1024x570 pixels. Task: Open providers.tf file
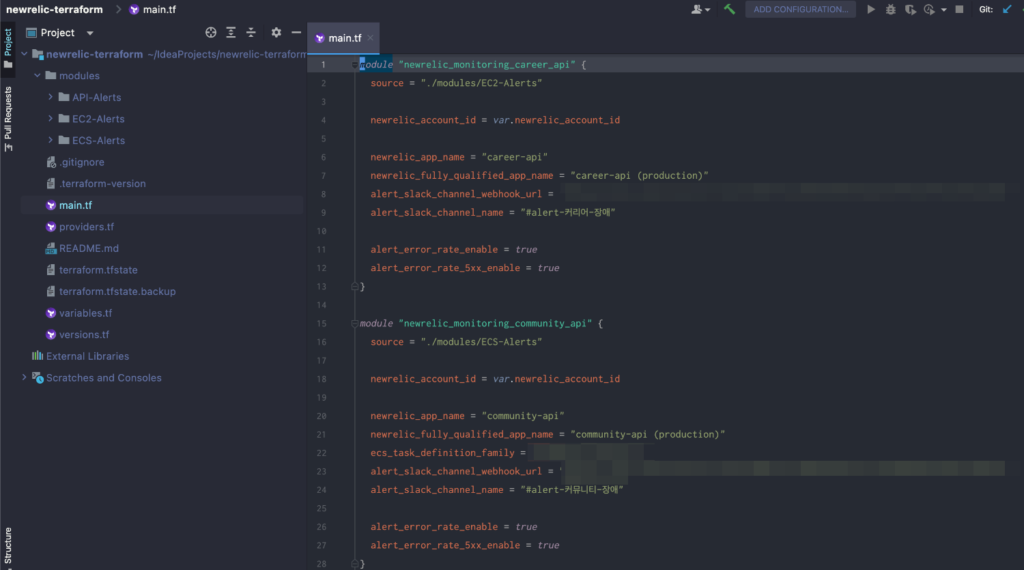80,227
